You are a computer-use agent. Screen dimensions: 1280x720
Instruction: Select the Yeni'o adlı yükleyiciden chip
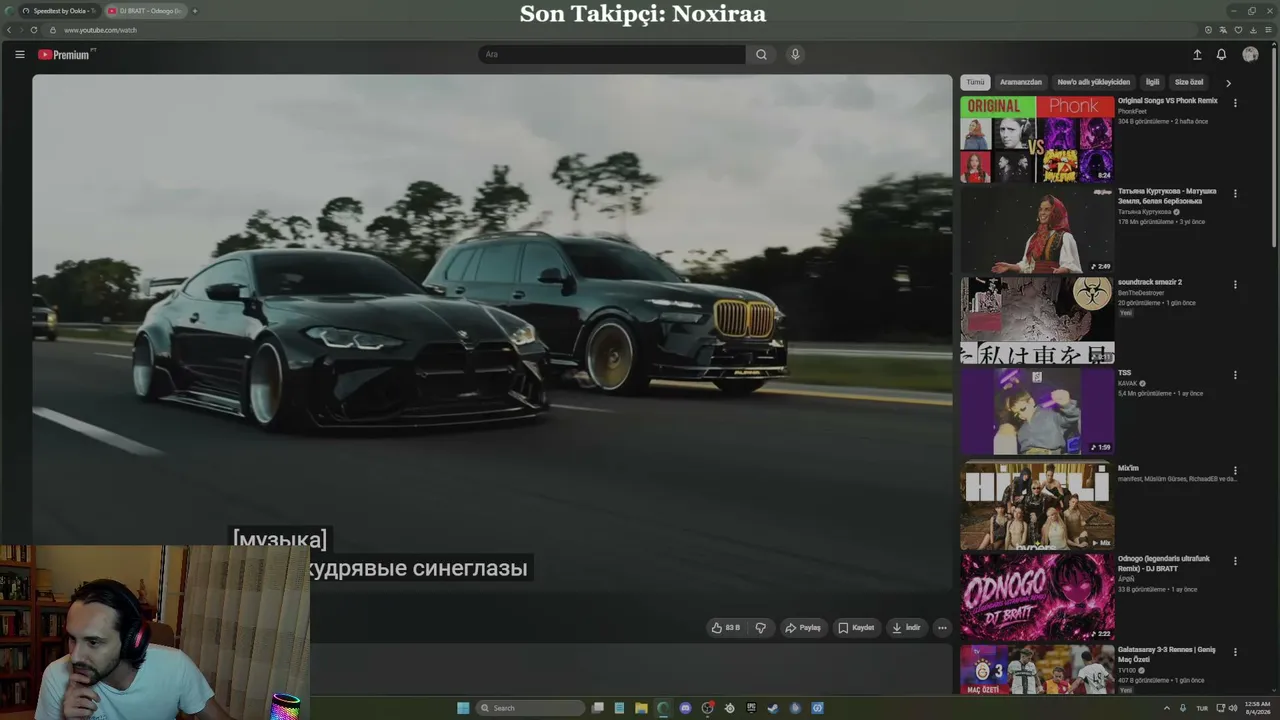pos(1094,82)
